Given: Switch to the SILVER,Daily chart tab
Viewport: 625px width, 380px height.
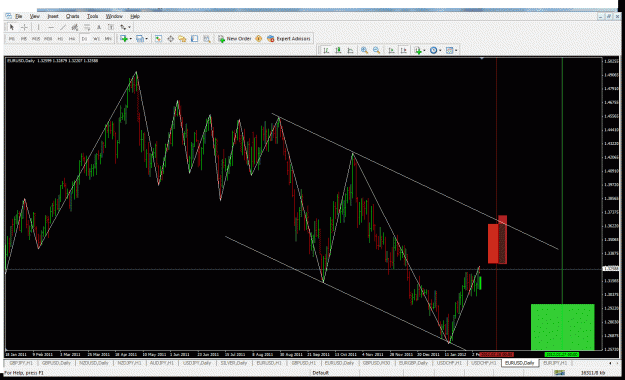Looking at the screenshot, I should point(234,363).
